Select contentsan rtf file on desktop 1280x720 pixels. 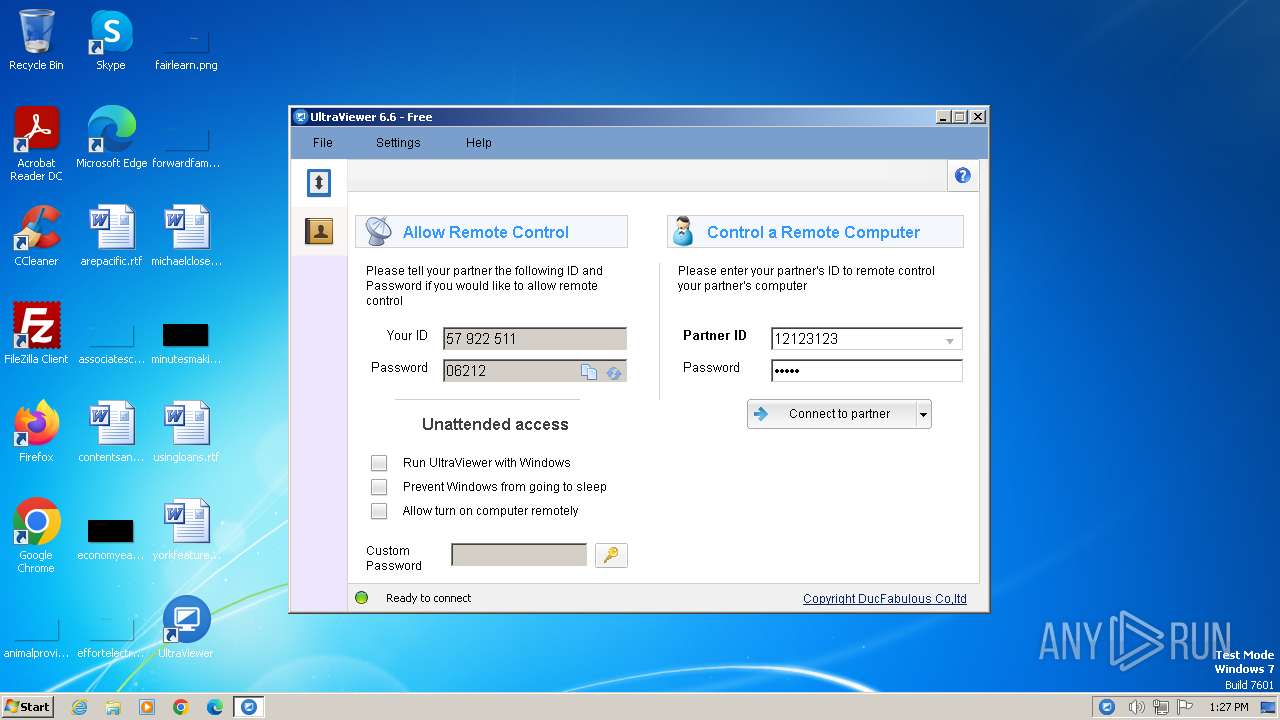pos(111,432)
